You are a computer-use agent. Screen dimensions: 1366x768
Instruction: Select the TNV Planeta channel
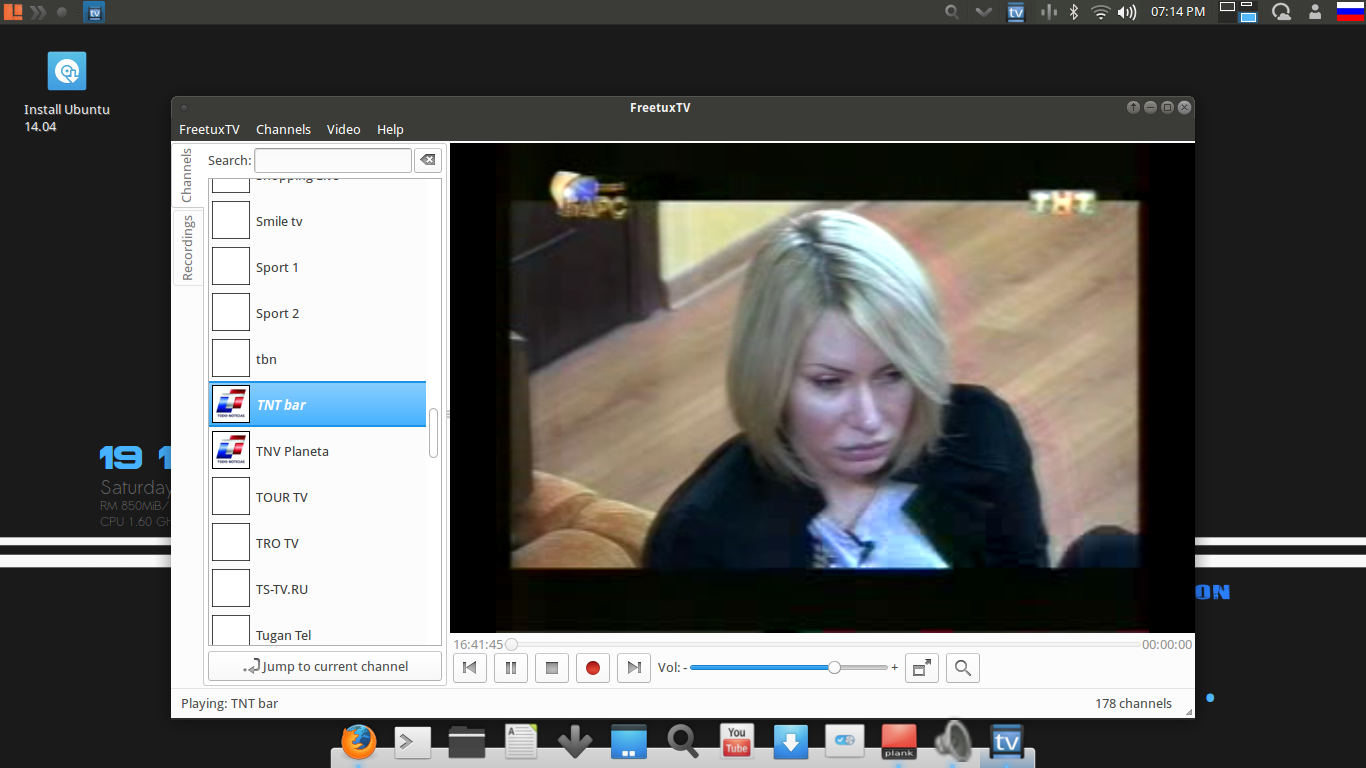[292, 451]
